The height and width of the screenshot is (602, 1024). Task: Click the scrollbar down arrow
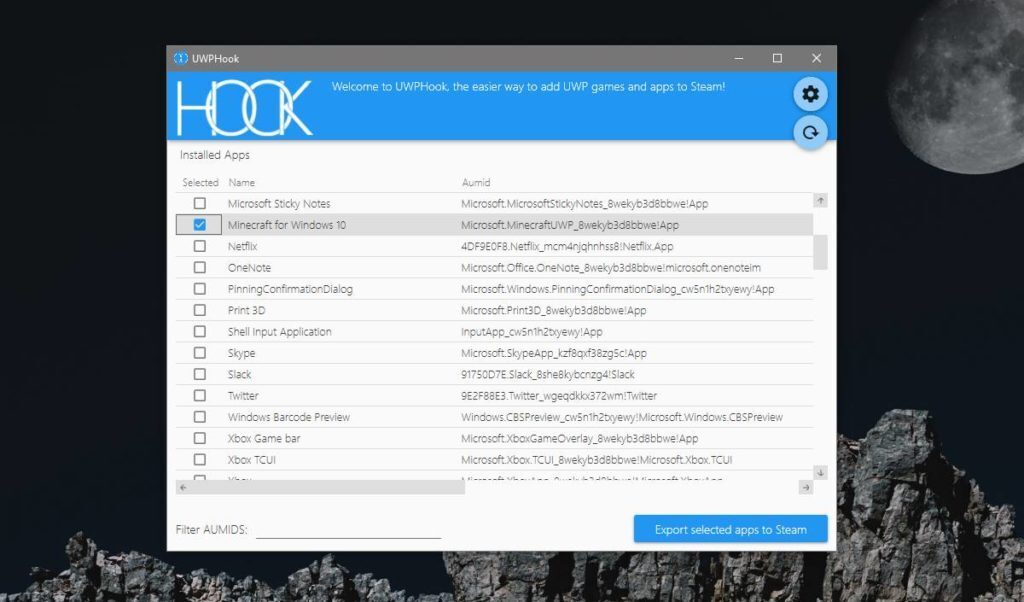[819, 470]
